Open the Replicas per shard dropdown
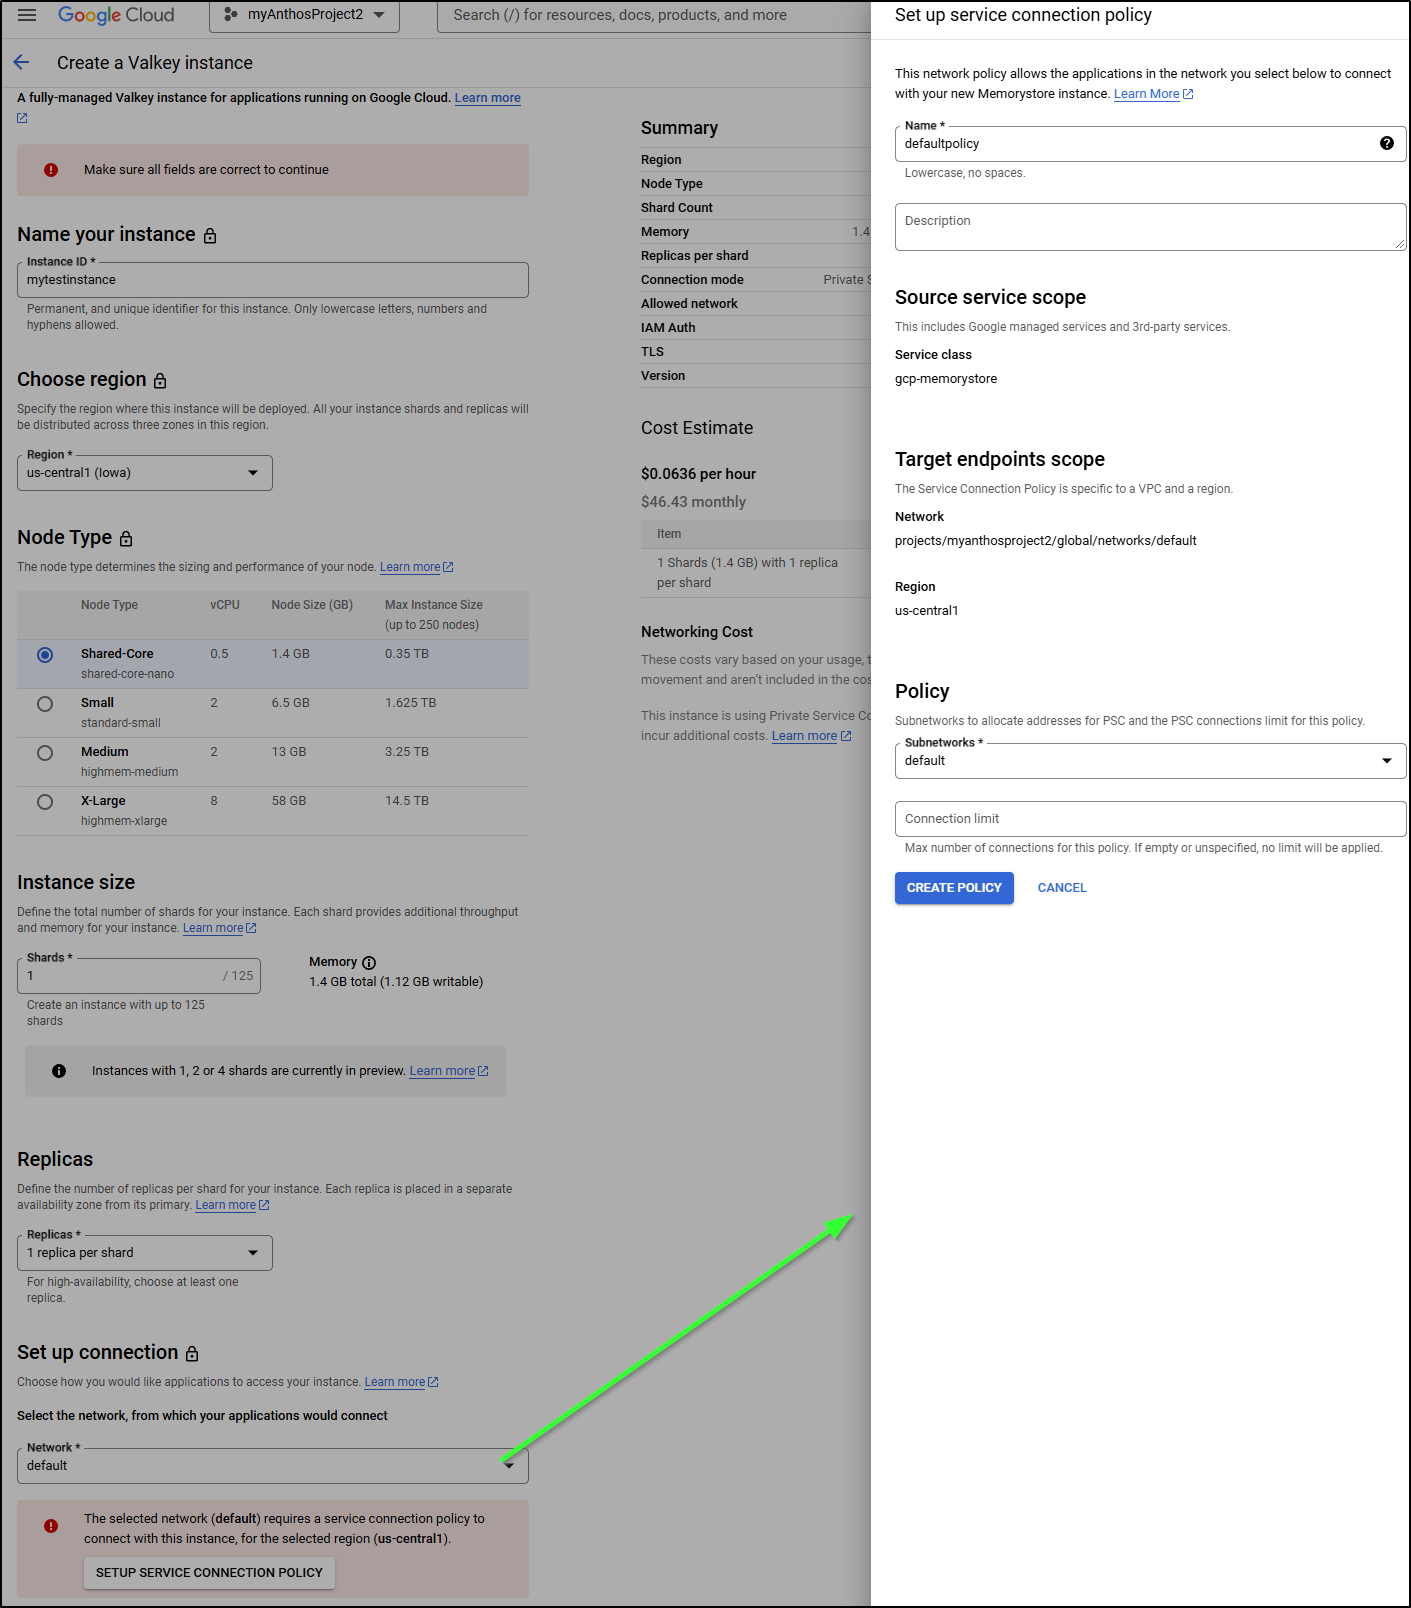 tap(145, 1253)
